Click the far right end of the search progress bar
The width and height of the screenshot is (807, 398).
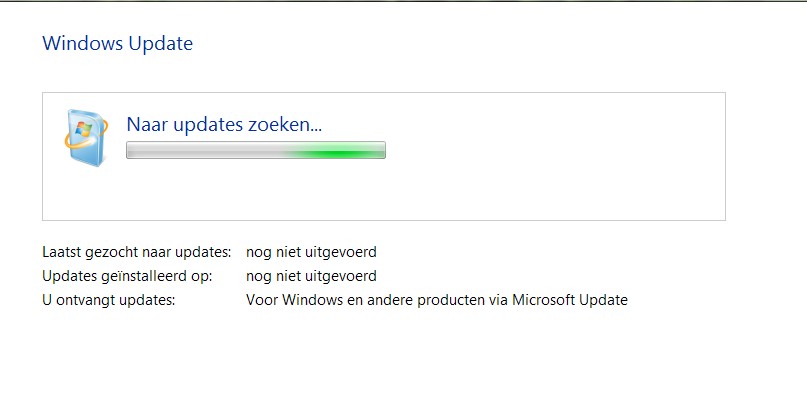(382, 150)
